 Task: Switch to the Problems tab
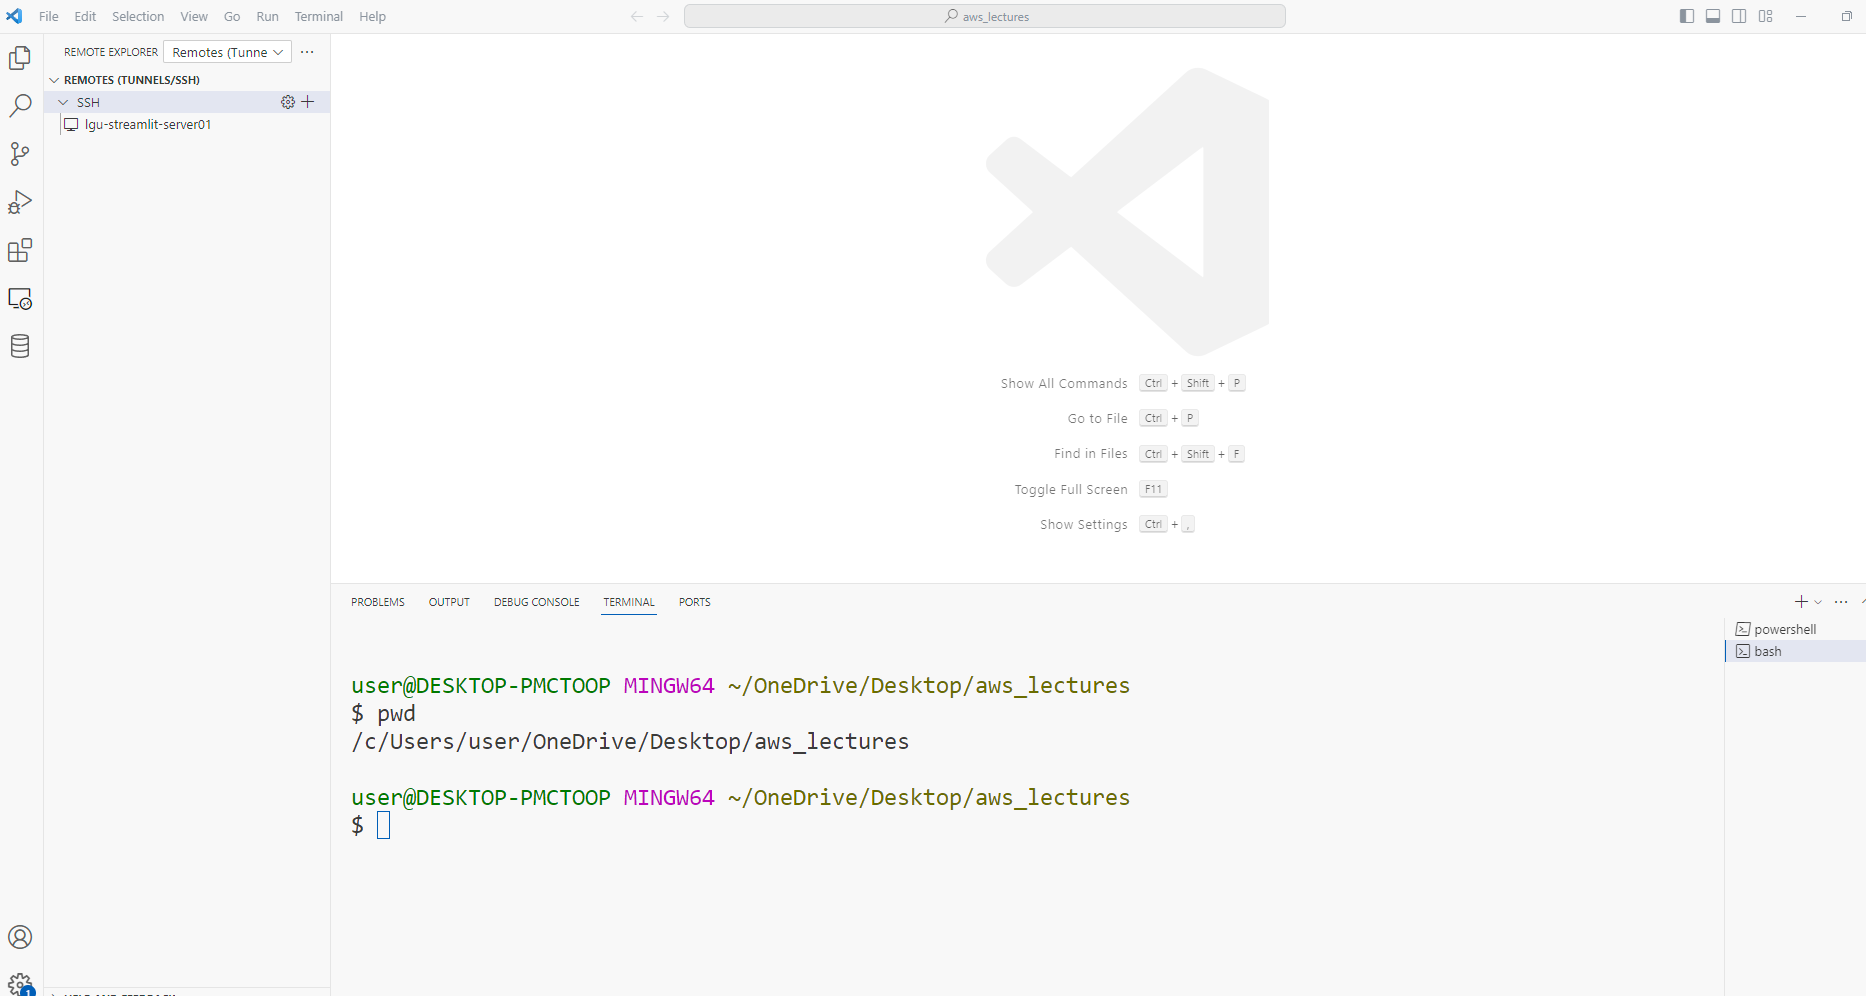pos(378,602)
